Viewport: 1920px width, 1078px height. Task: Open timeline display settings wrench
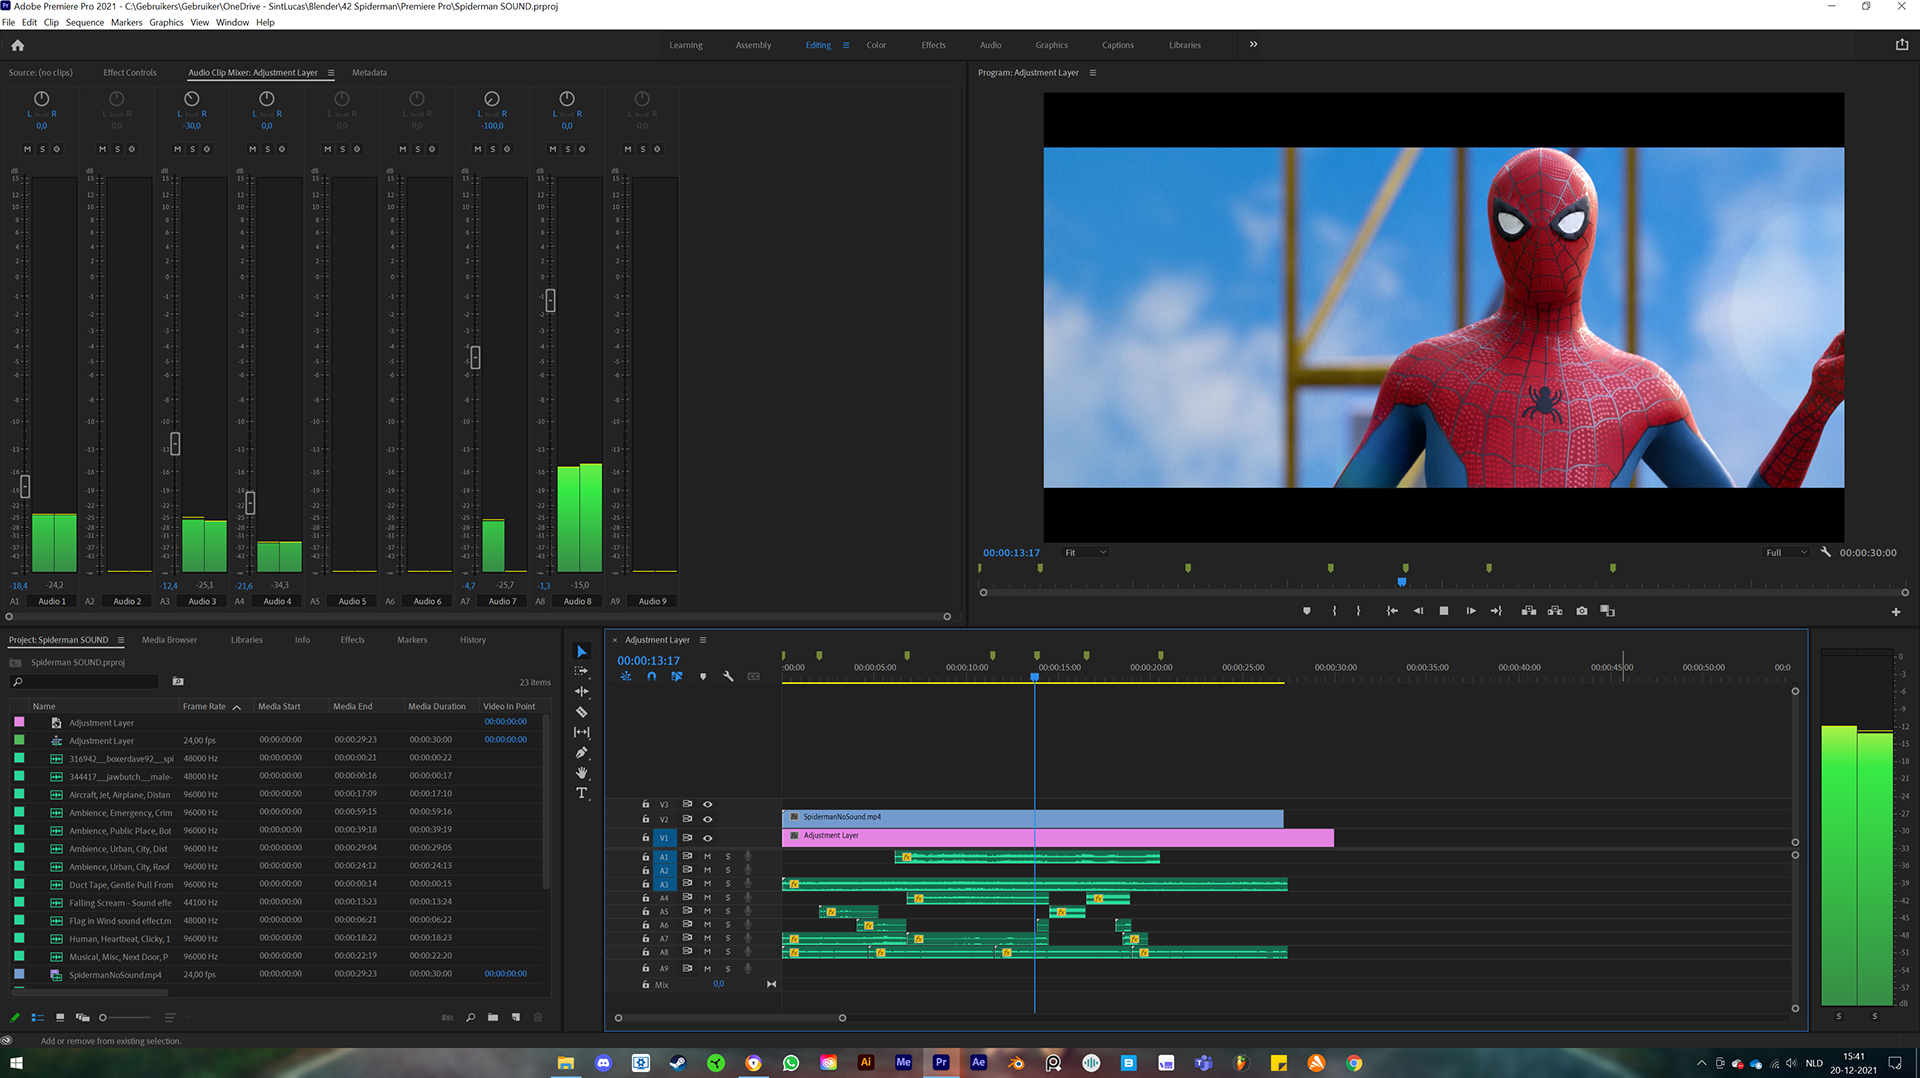[x=728, y=677]
